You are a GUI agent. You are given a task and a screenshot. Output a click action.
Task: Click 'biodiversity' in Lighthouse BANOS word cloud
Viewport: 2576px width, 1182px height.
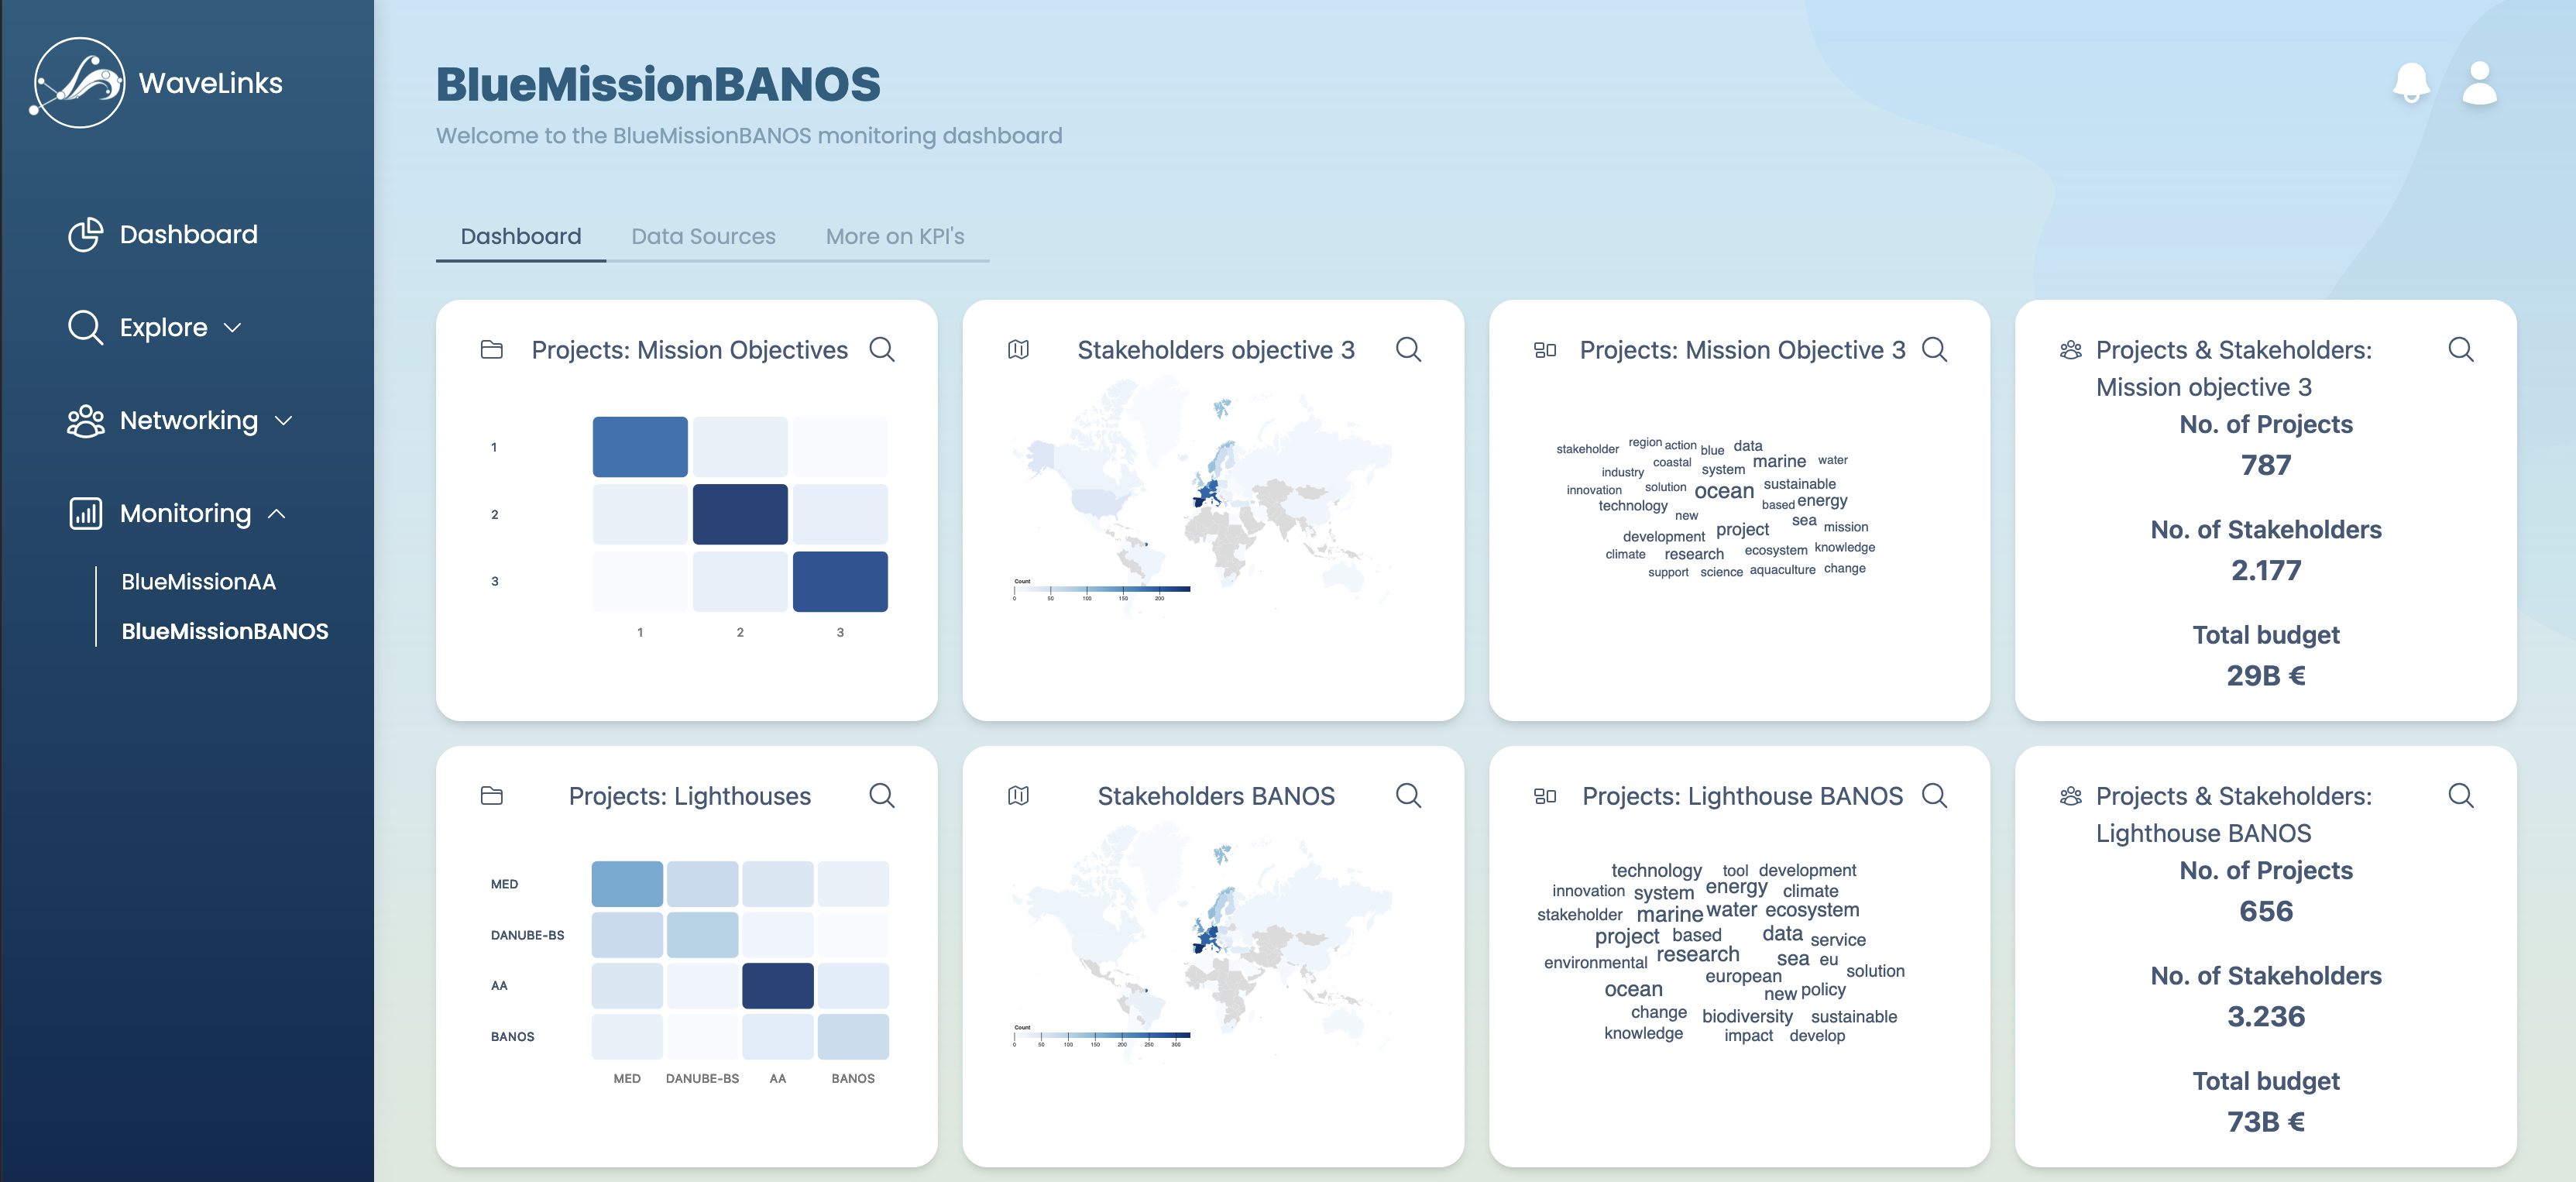(1747, 1016)
